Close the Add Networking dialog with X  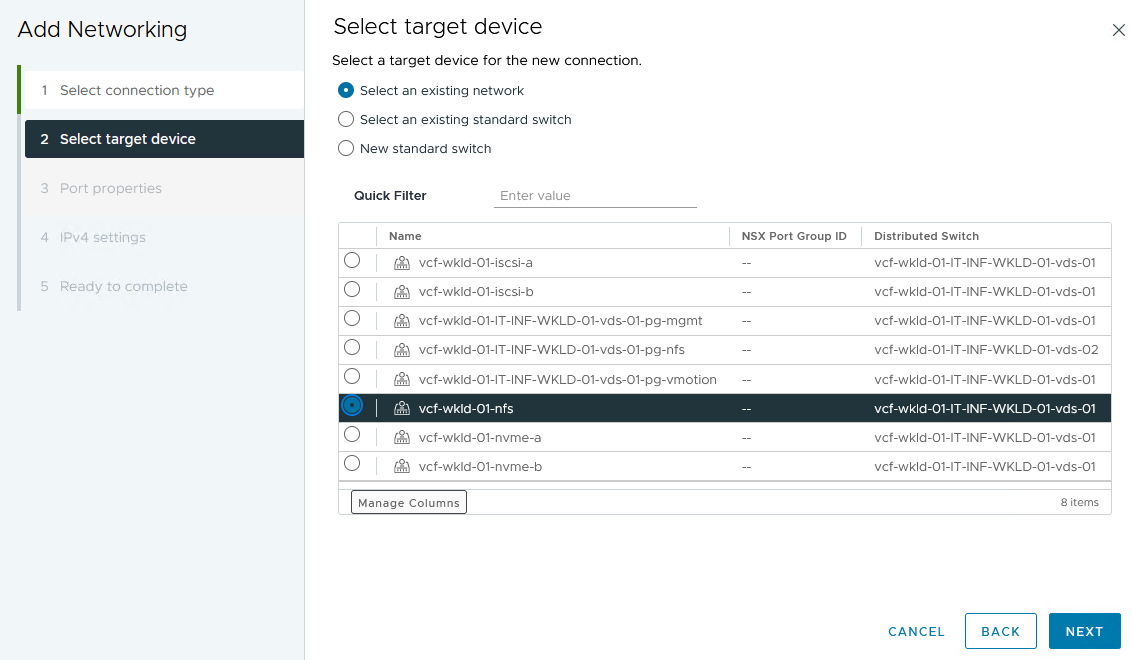[1118, 30]
